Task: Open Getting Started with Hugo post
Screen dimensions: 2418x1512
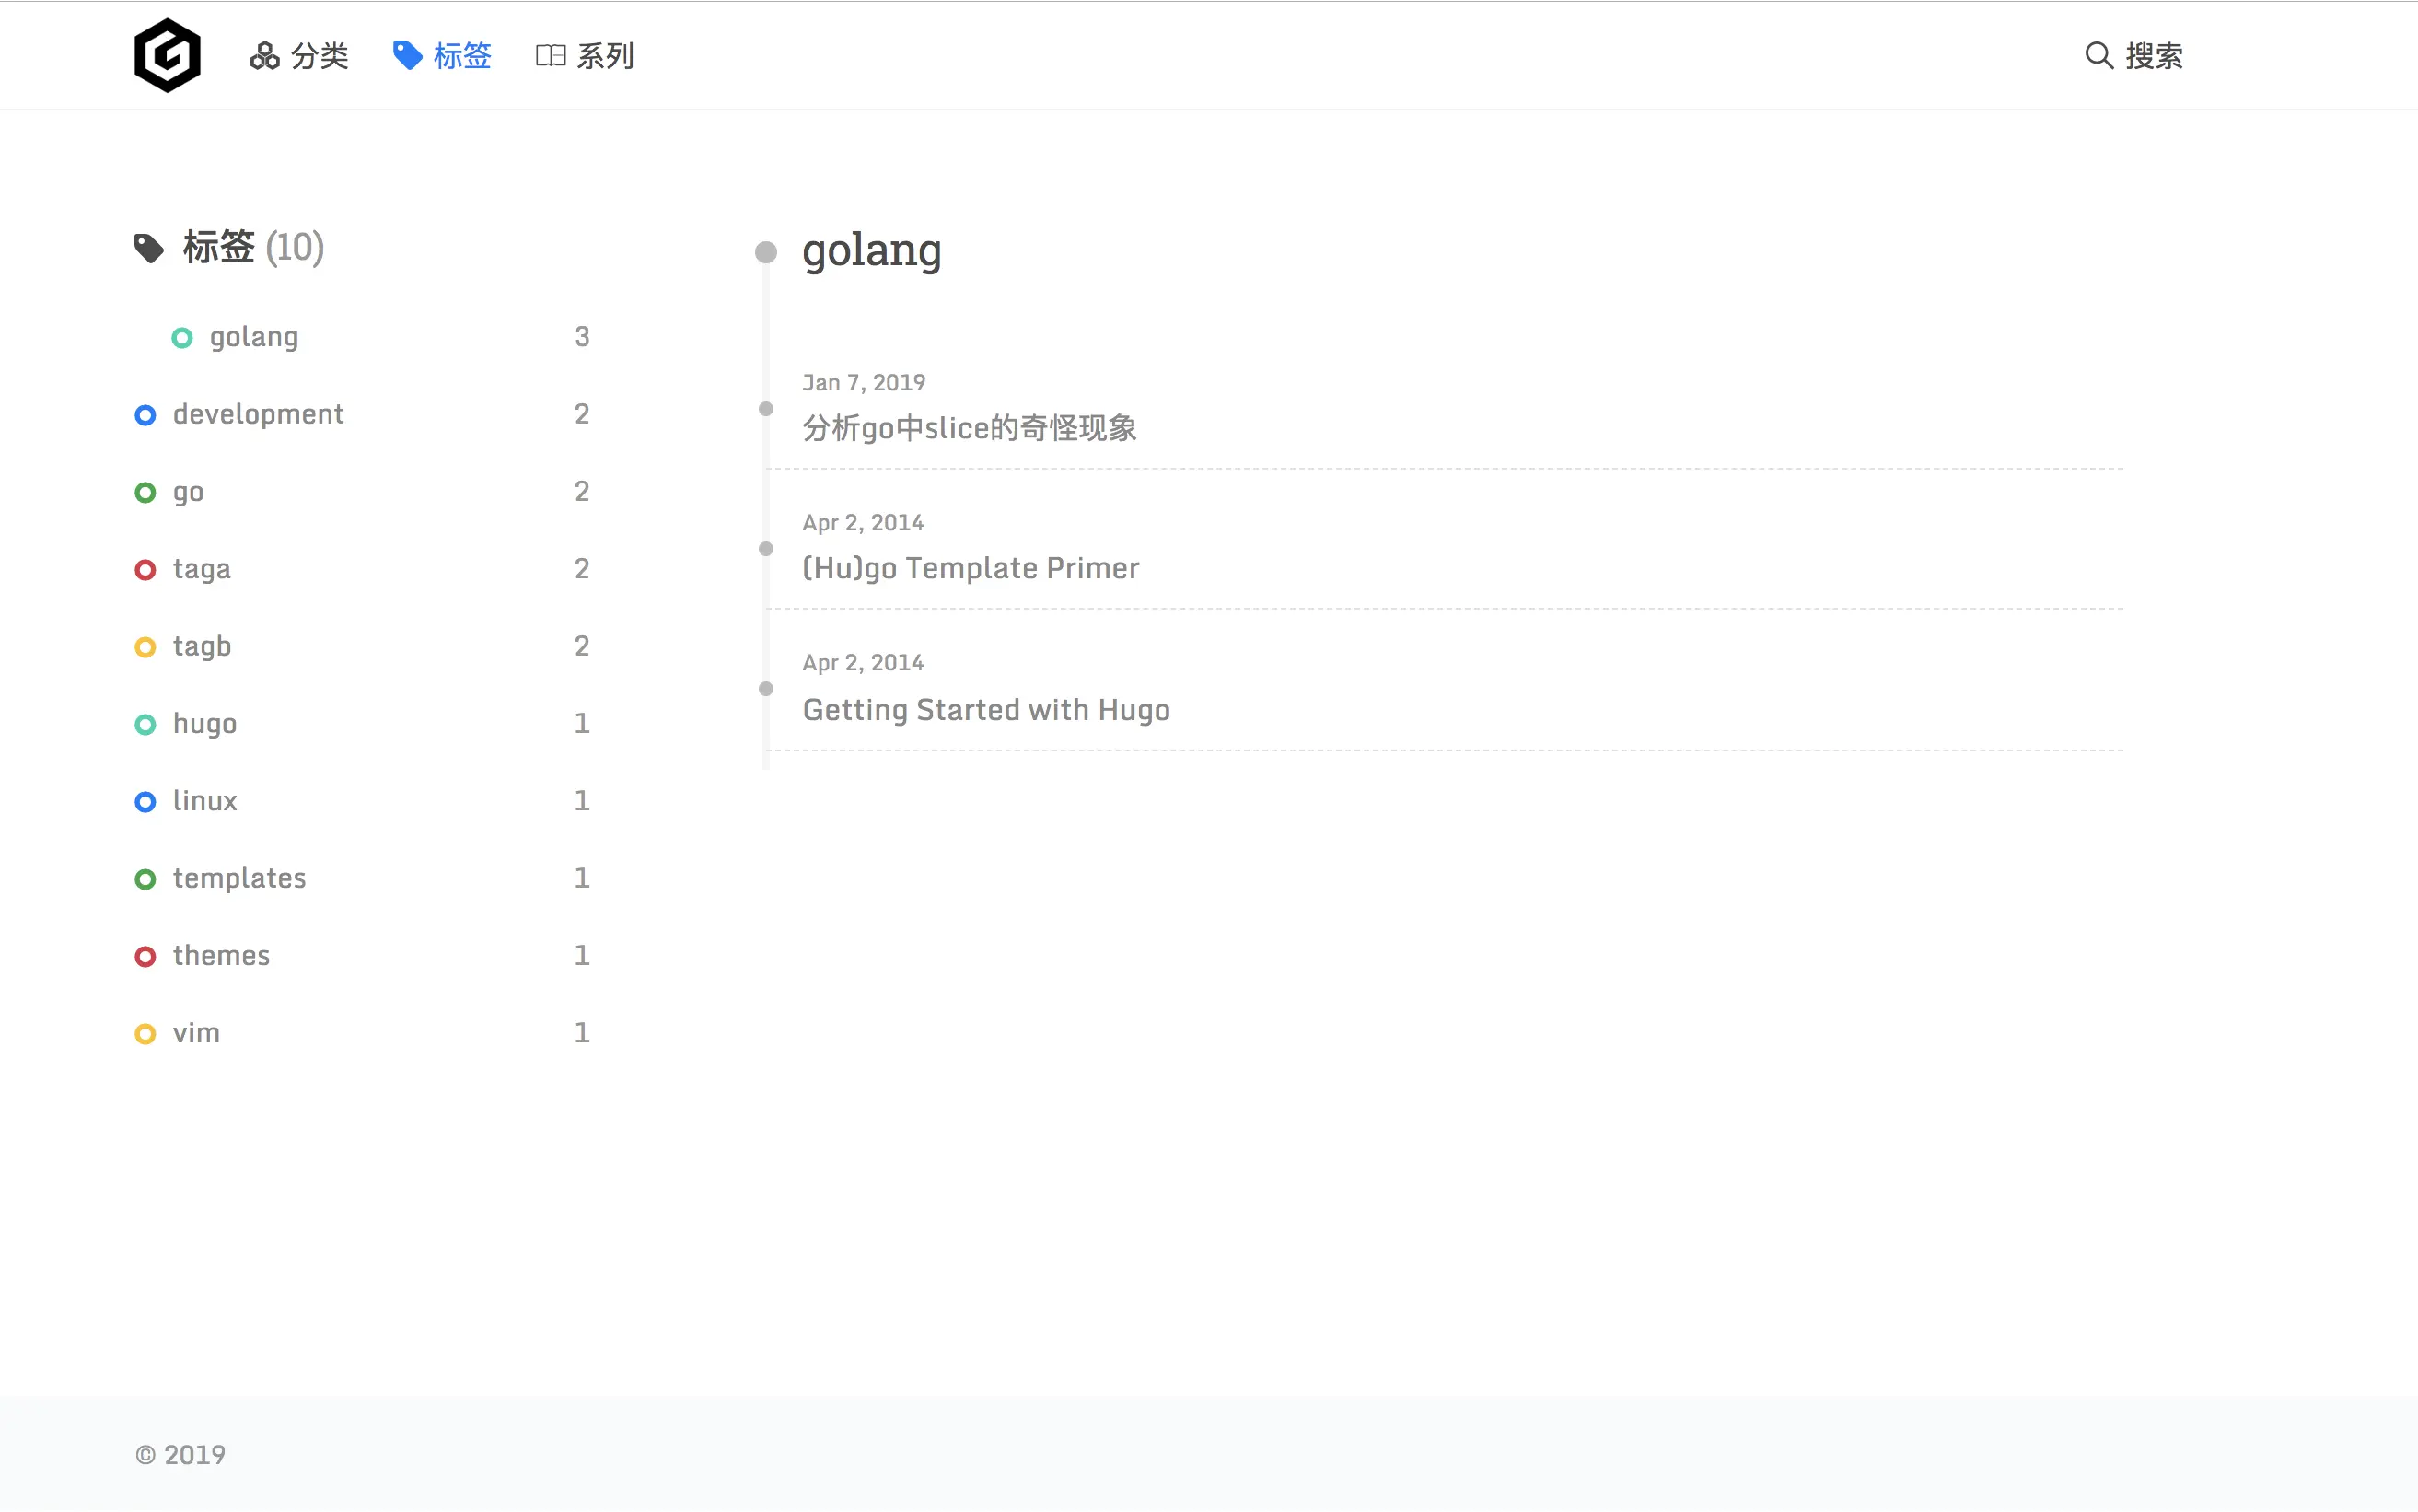Action: (985, 710)
